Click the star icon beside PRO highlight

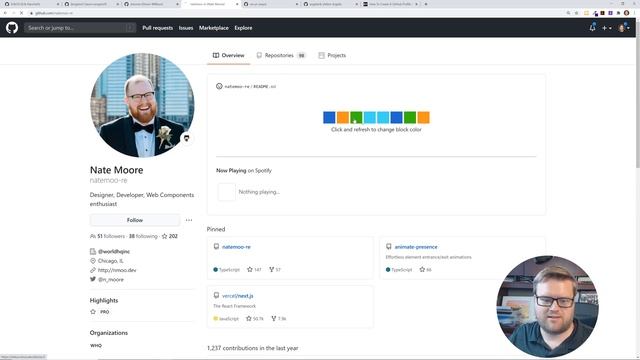click(x=93, y=311)
